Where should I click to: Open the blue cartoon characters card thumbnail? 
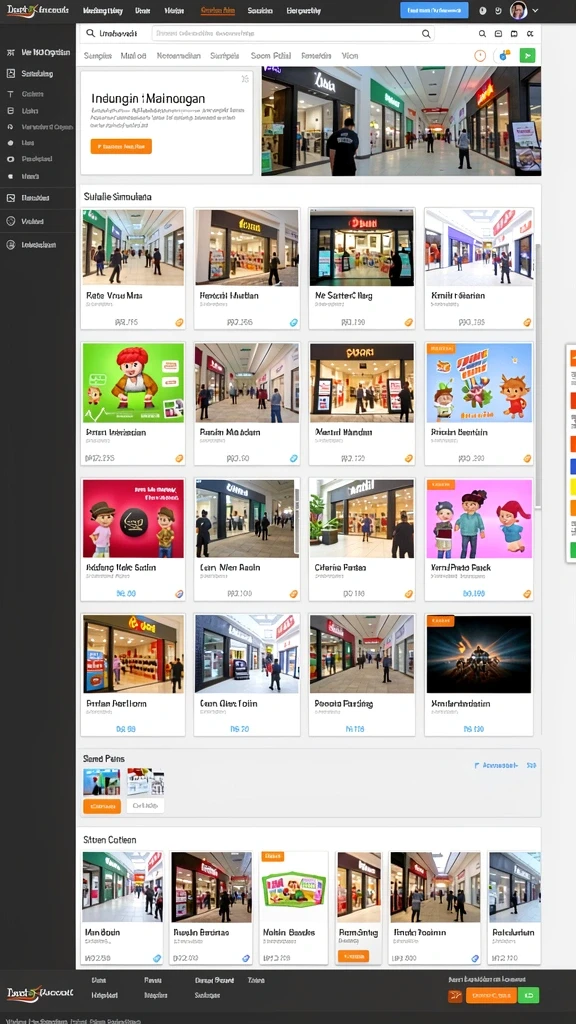coord(479,383)
